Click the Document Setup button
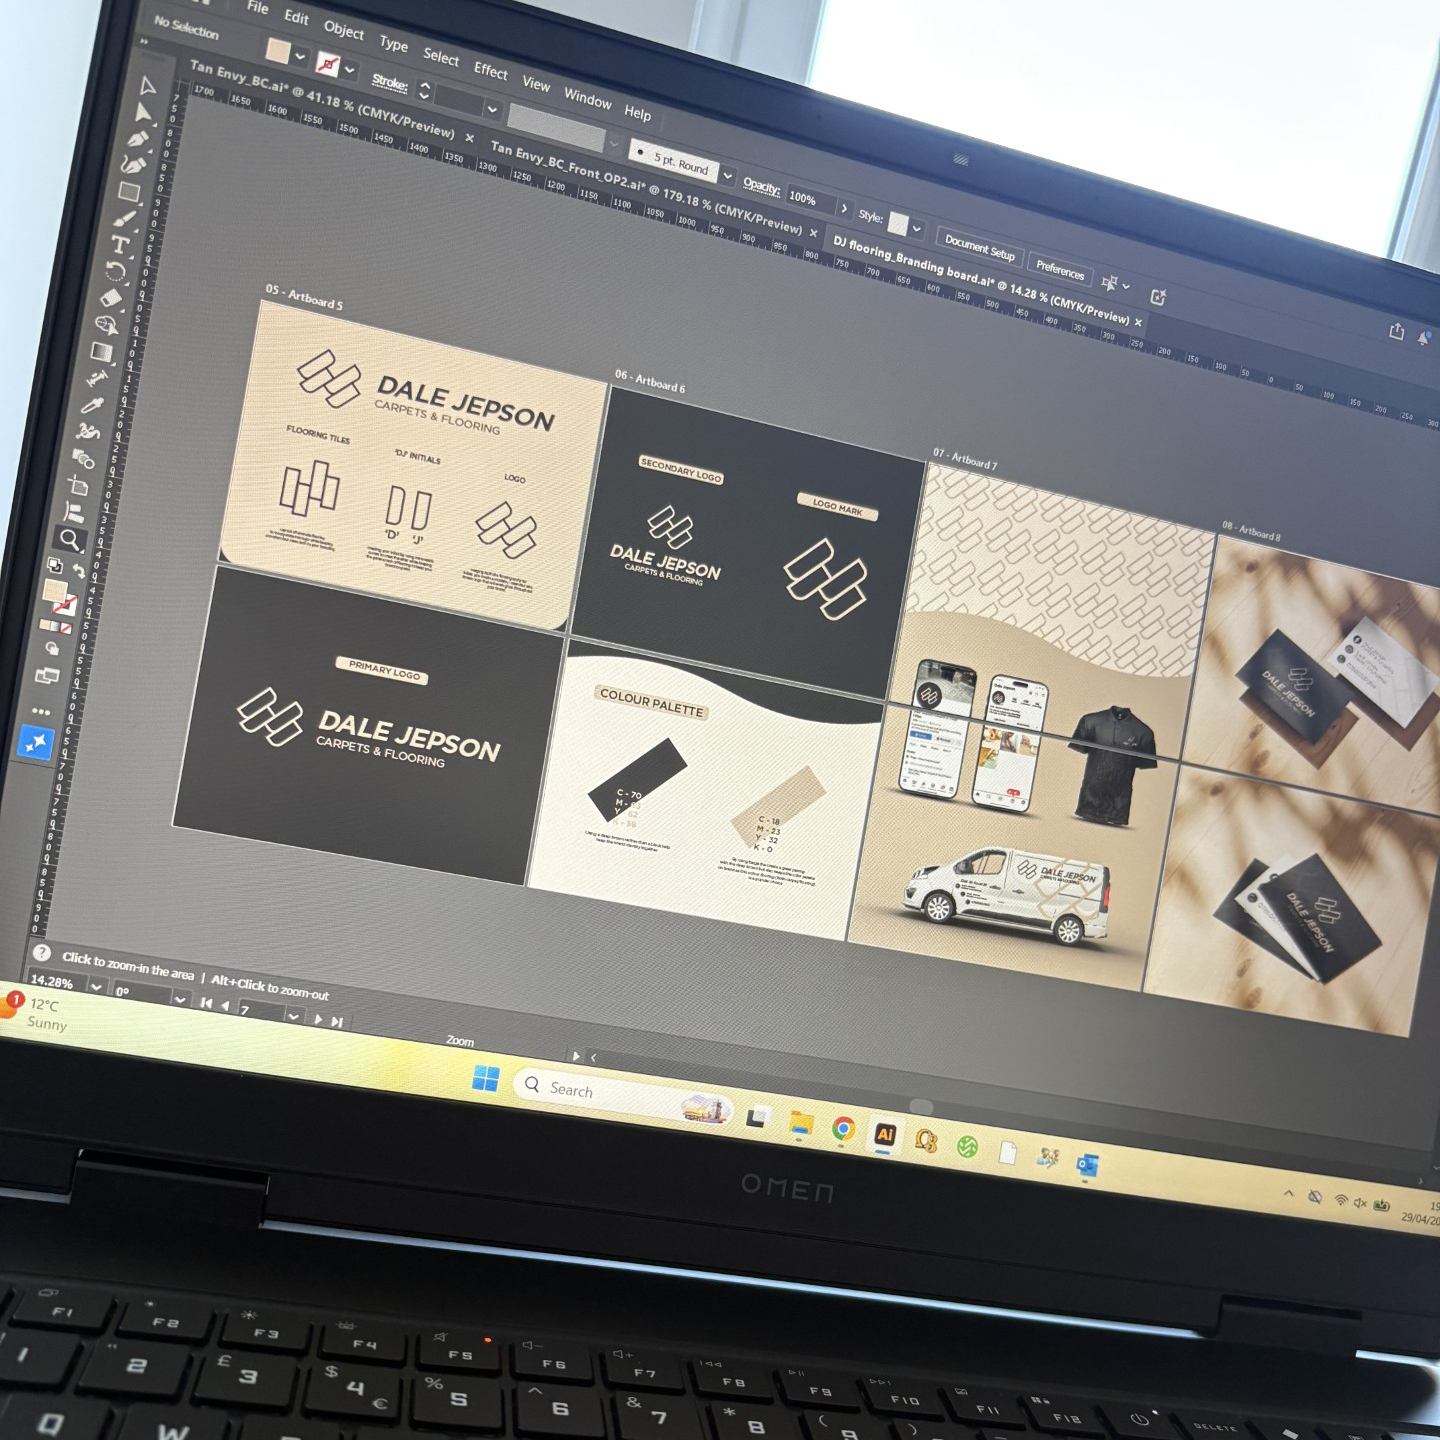The height and width of the screenshot is (1440, 1440). coord(980,248)
